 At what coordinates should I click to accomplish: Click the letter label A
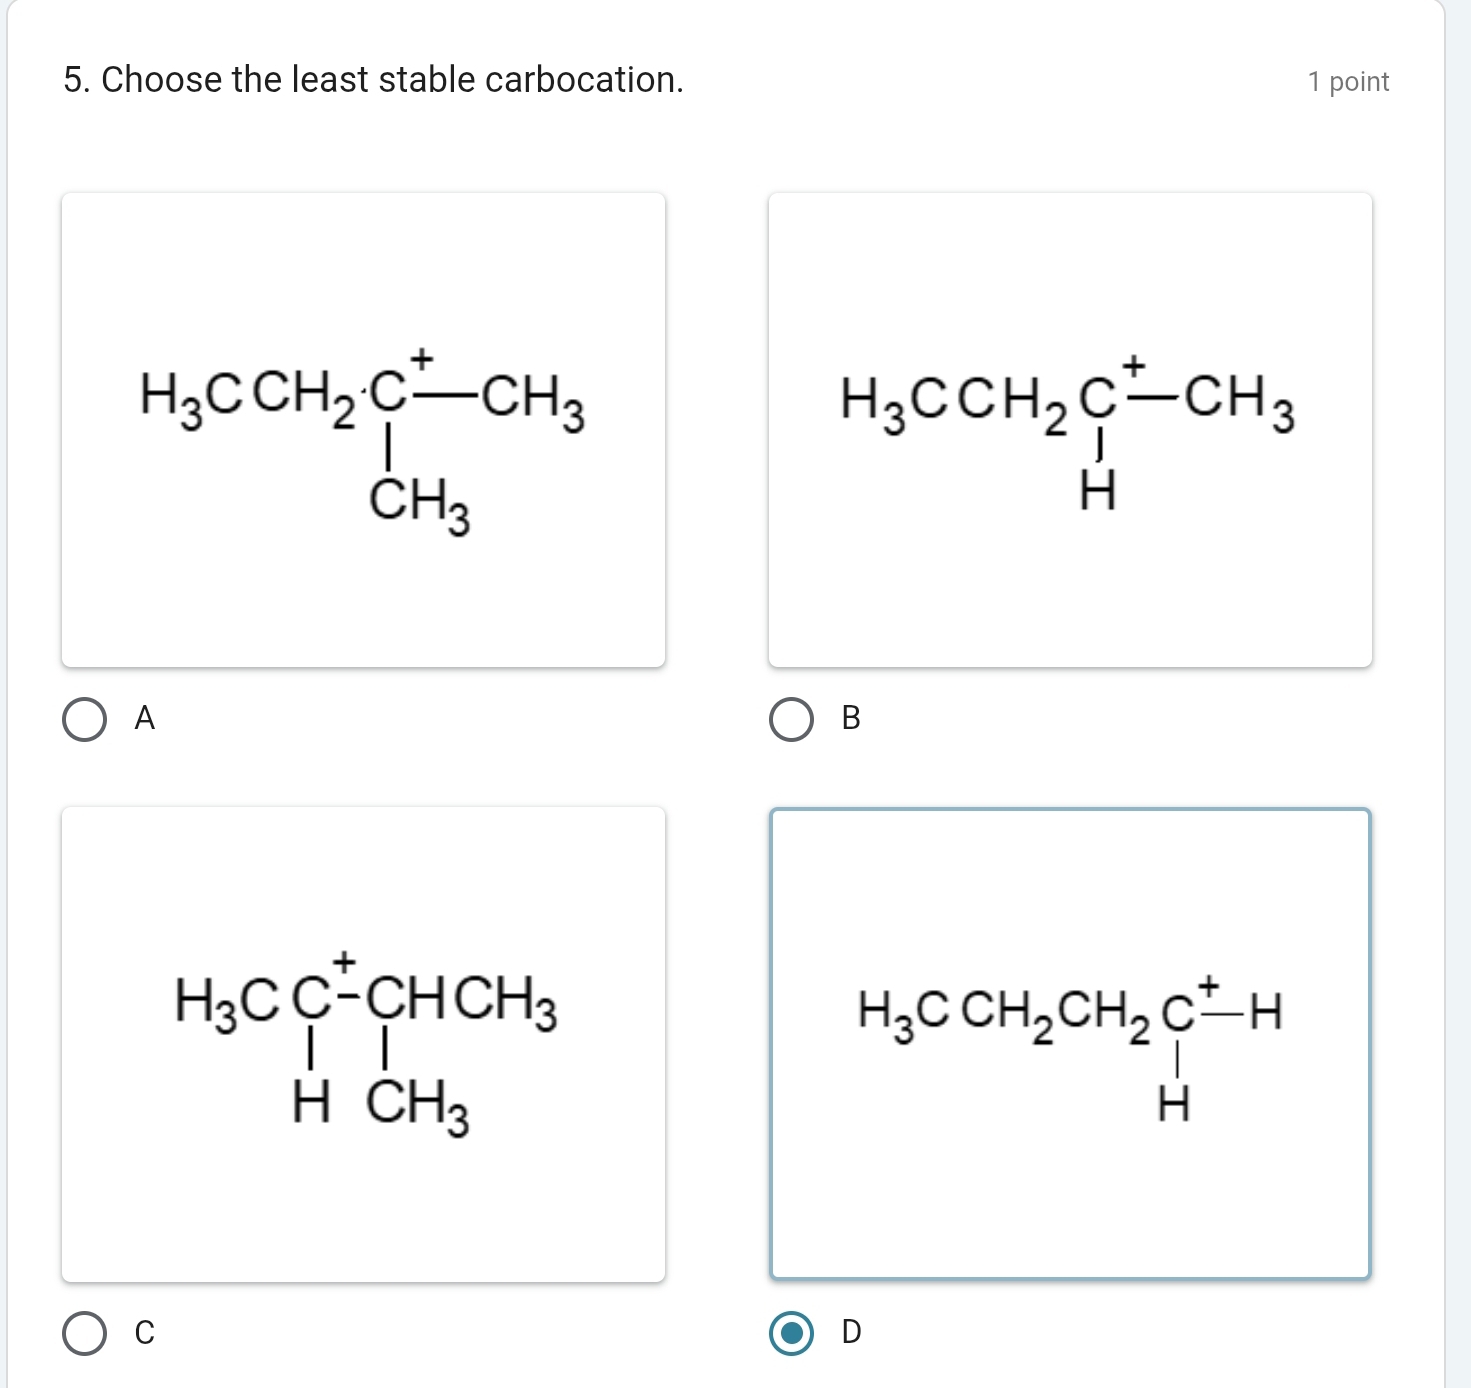click(x=145, y=718)
